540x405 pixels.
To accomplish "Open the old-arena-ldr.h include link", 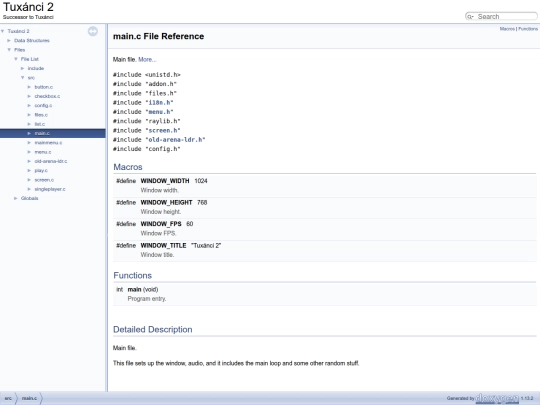I will 175,140.
